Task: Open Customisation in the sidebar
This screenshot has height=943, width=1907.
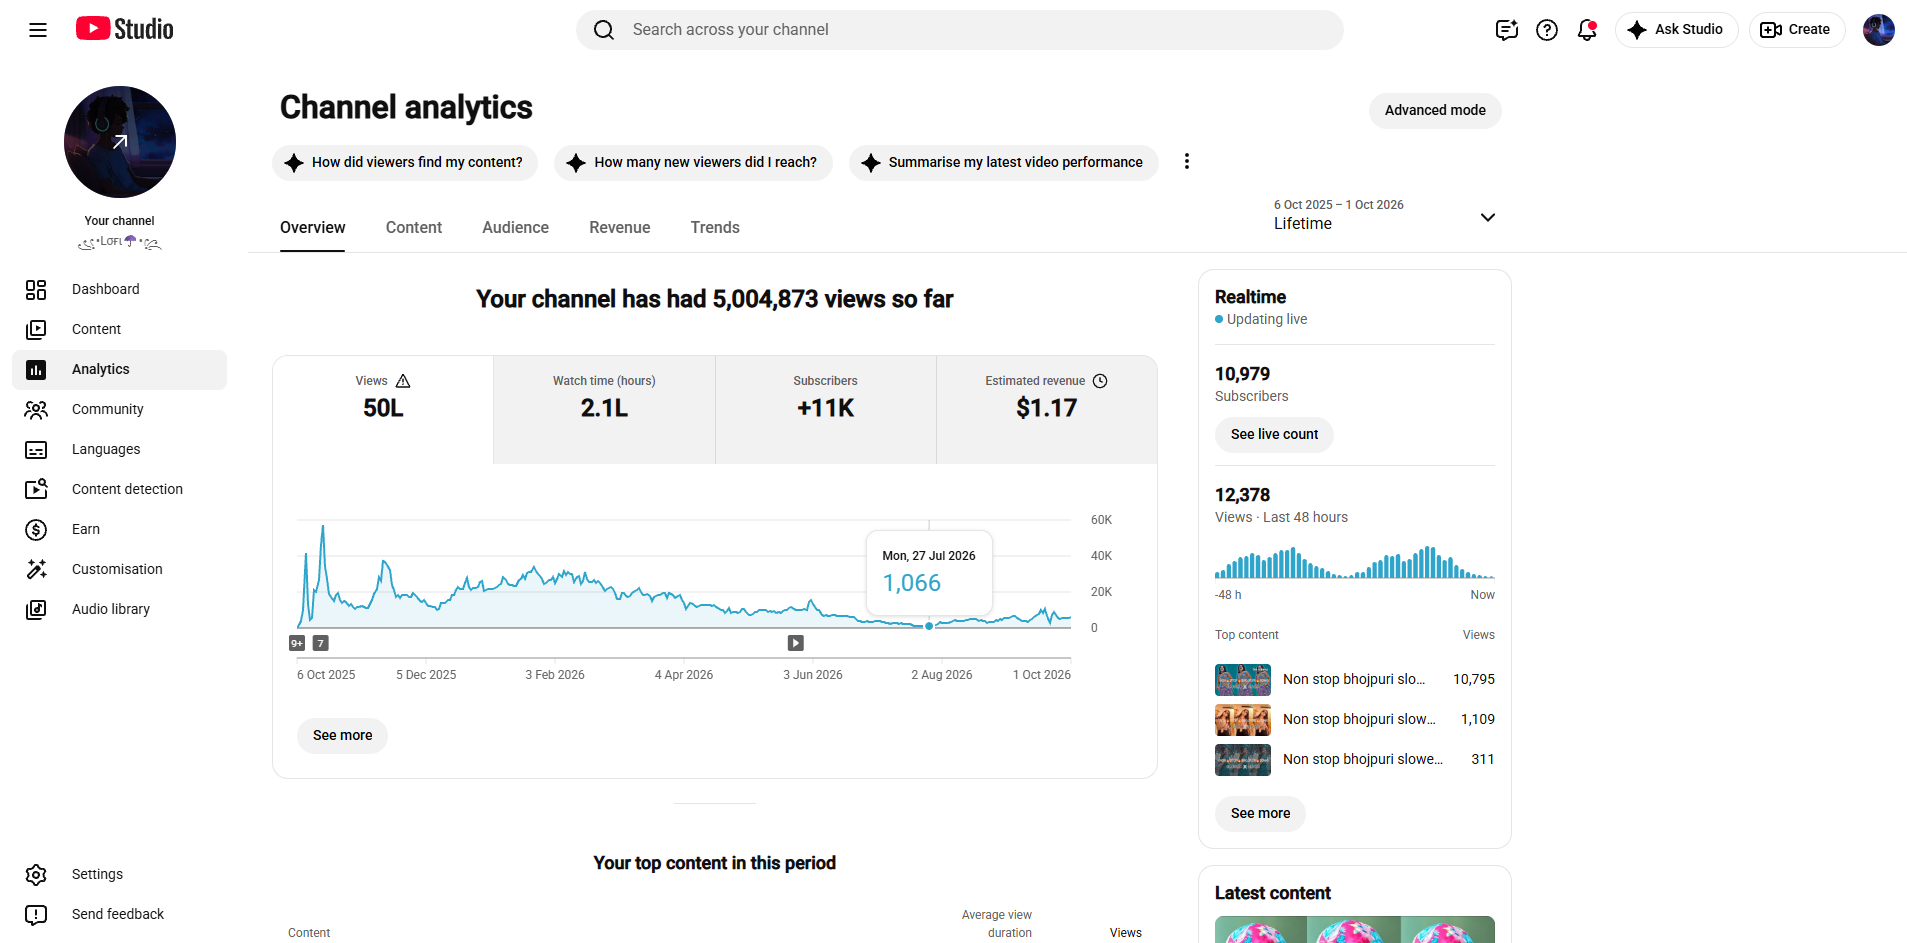Action: pos(119,569)
